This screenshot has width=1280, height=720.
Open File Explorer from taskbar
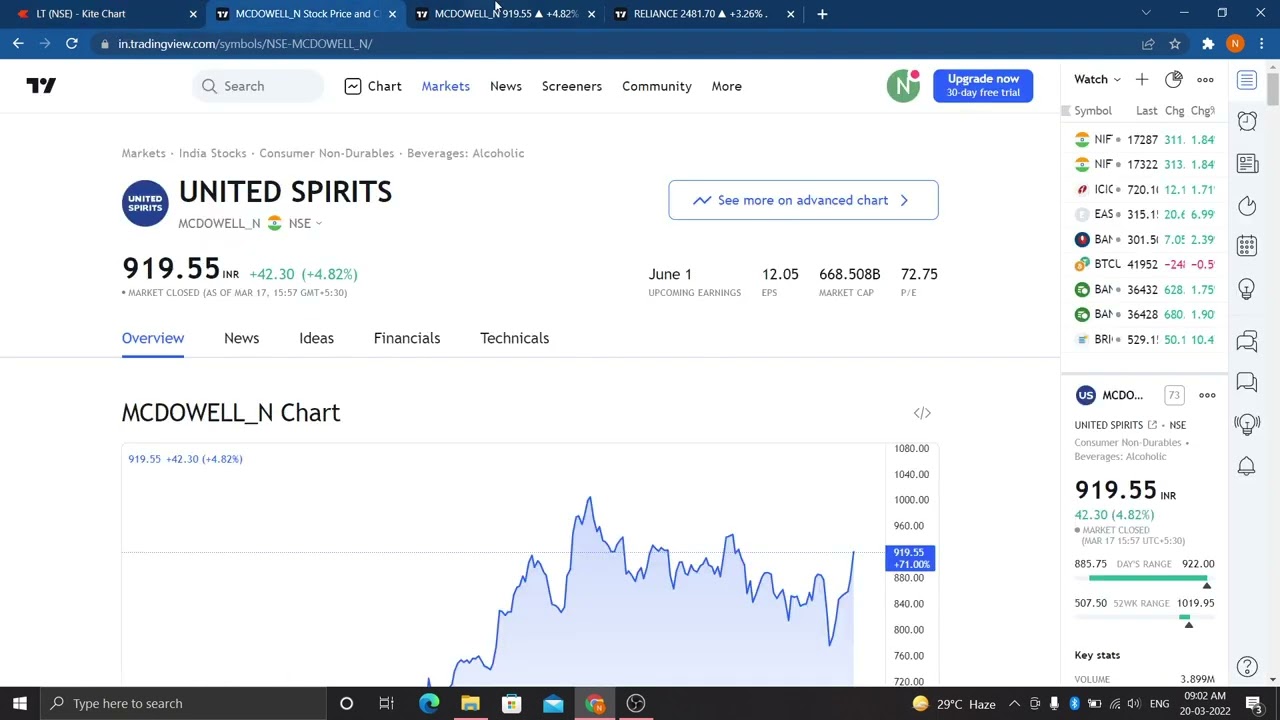click(470, 703)
